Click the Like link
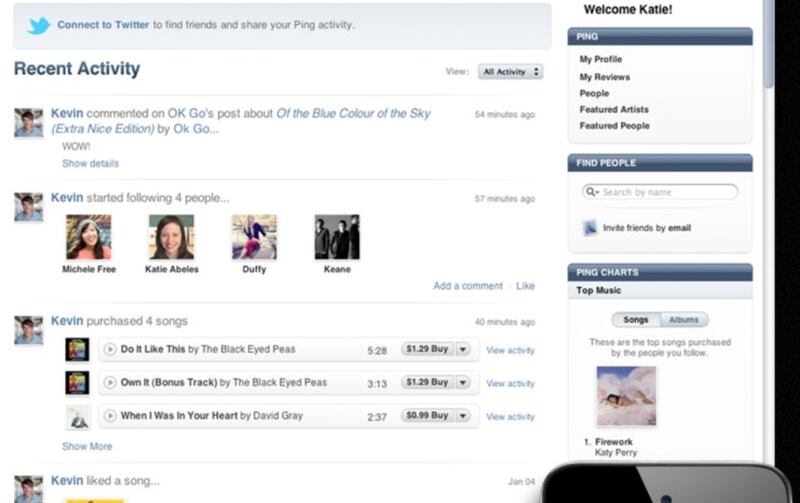 point(525,286)
